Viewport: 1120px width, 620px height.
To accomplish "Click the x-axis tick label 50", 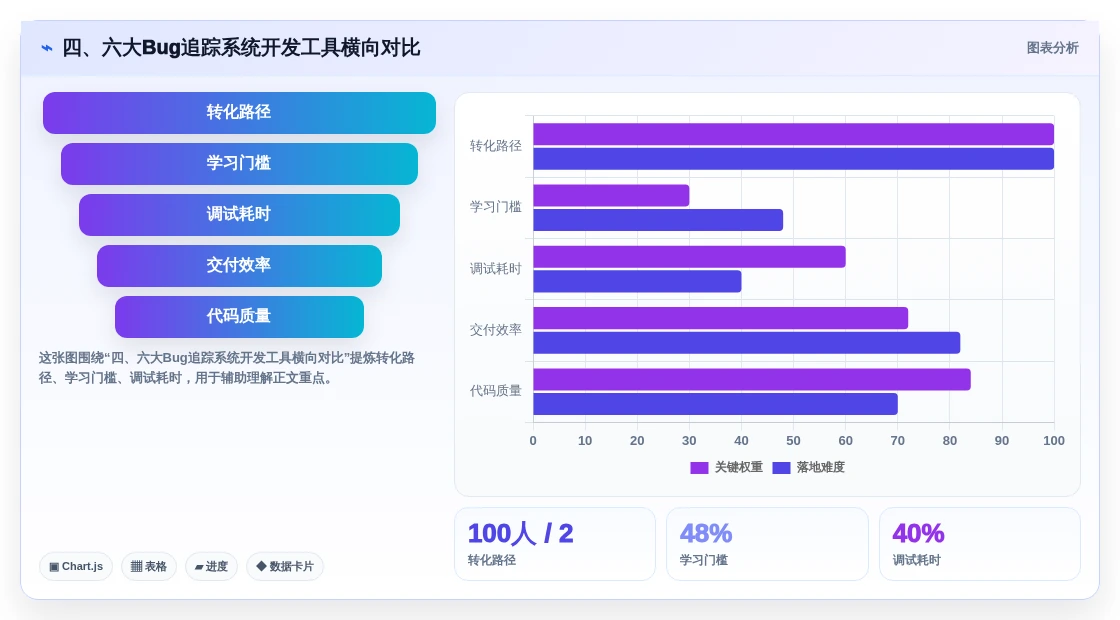I will 793,441.
